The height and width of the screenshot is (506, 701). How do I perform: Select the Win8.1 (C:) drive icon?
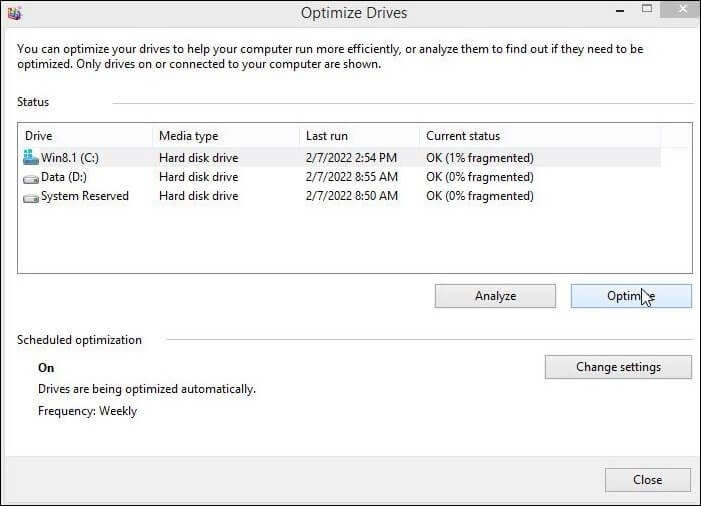click(31, 157)
